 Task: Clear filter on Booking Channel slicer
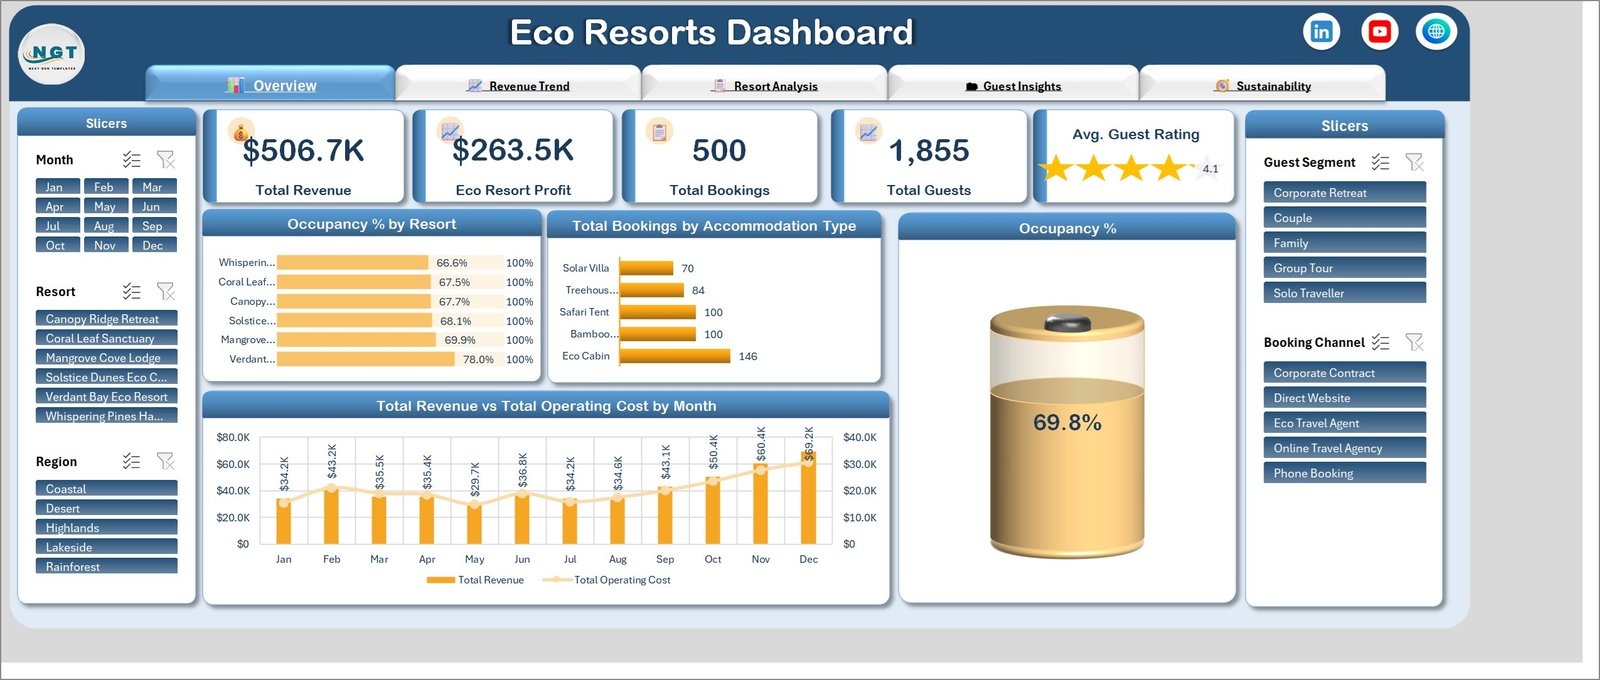[1414, 342]
